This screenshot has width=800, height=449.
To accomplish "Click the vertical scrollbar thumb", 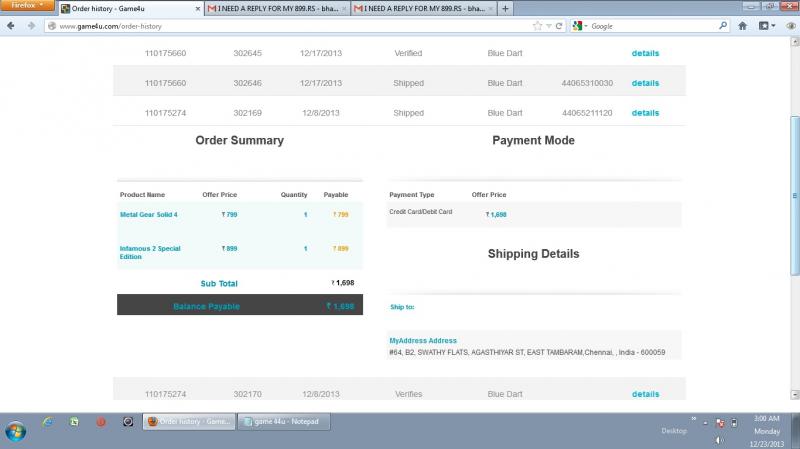I will point(794,196).
